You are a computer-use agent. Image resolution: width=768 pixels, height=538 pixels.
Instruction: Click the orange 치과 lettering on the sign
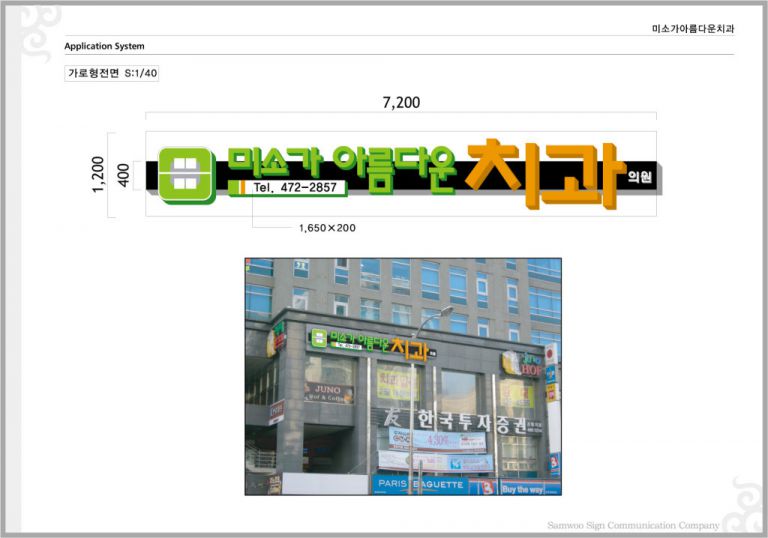coord(545,175)
